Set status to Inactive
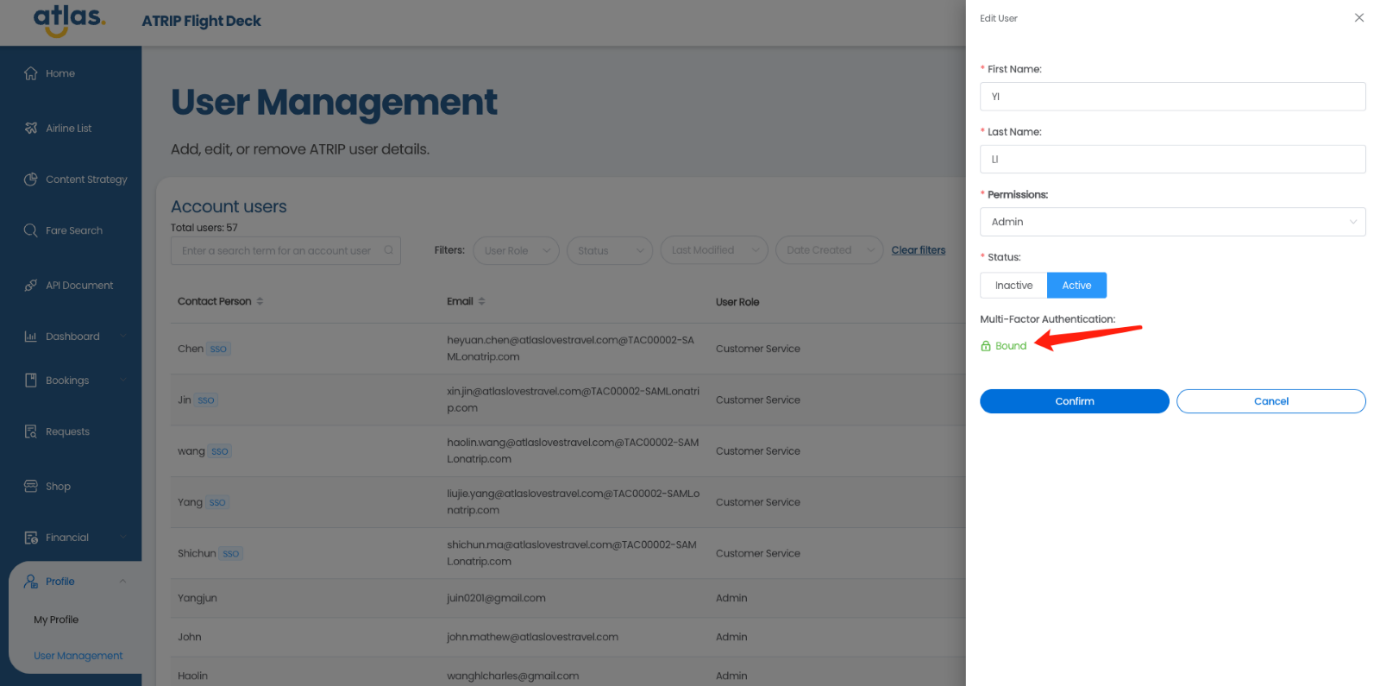The height and width of the screenshot is (686, 1380). point(1013,286)
